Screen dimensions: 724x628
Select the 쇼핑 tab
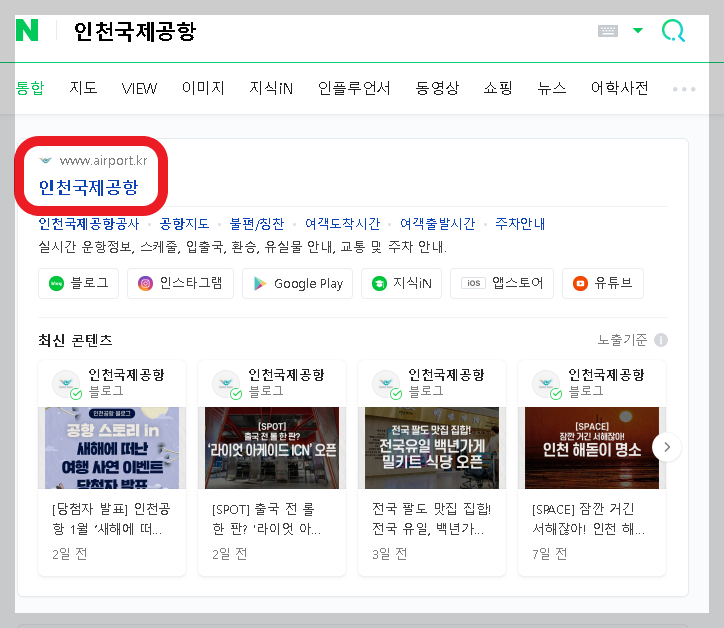pyautogui.click(x=498, y=88)
